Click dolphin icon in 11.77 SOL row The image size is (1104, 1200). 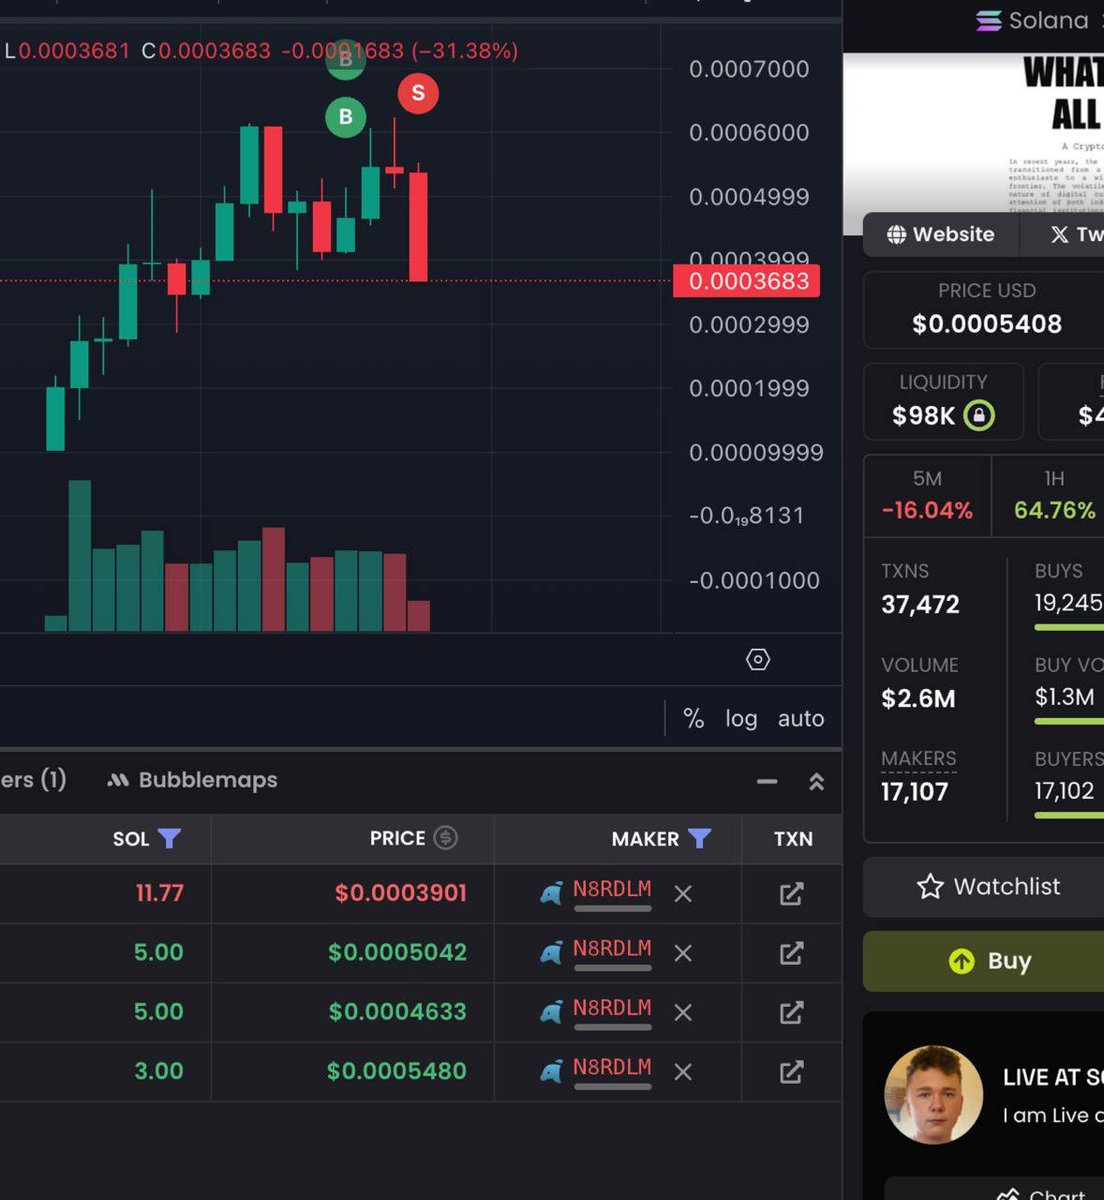pos(551,893)
